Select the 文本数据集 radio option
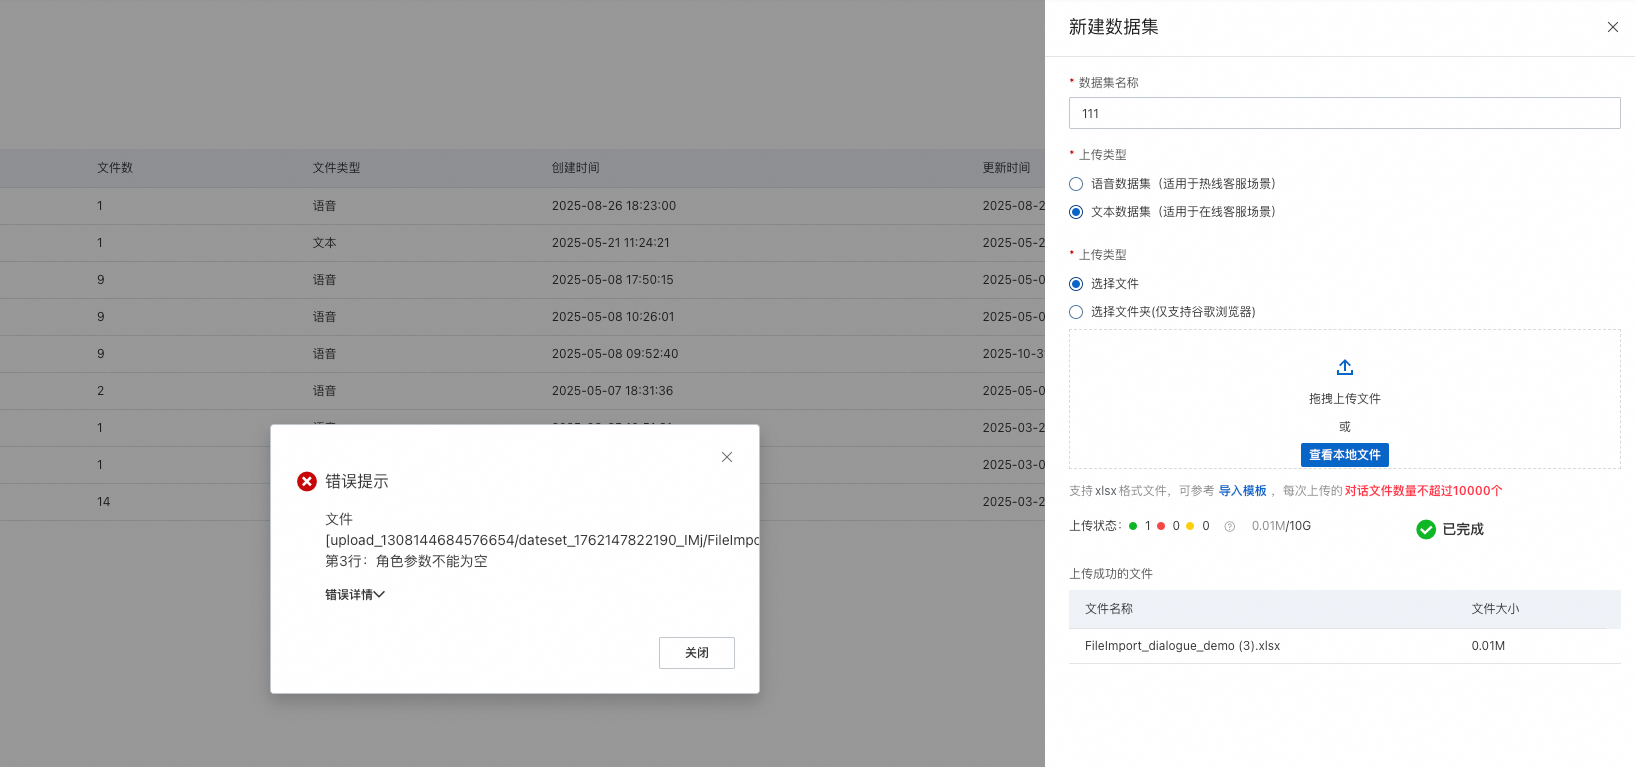The height and width of the screenshot is (767, 1635). coord(1076,212)
